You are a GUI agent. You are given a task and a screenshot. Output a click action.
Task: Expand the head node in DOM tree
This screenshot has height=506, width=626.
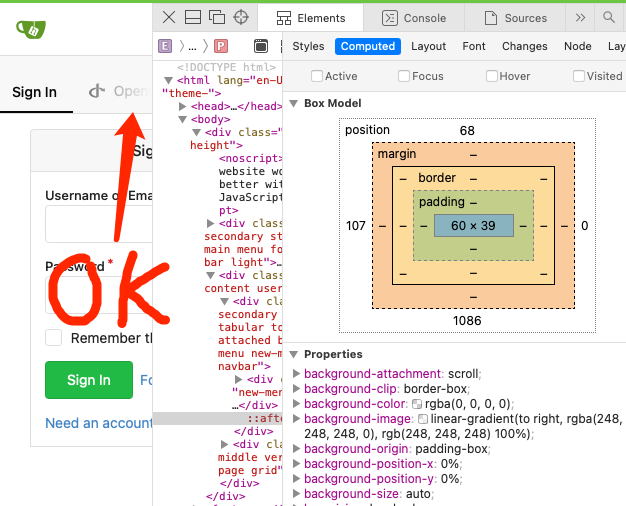pos(183,106)
